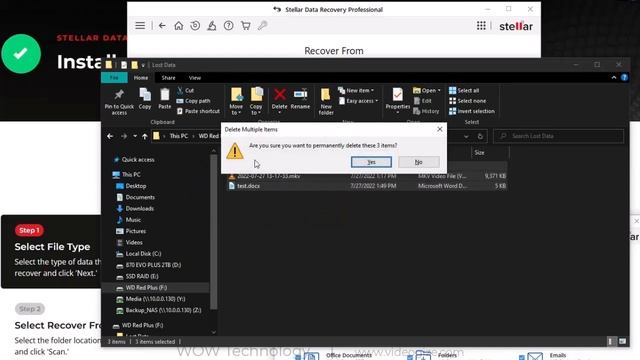Expand address bar history dropdown
Screen dimensions: 640x360
pos(466,136)
